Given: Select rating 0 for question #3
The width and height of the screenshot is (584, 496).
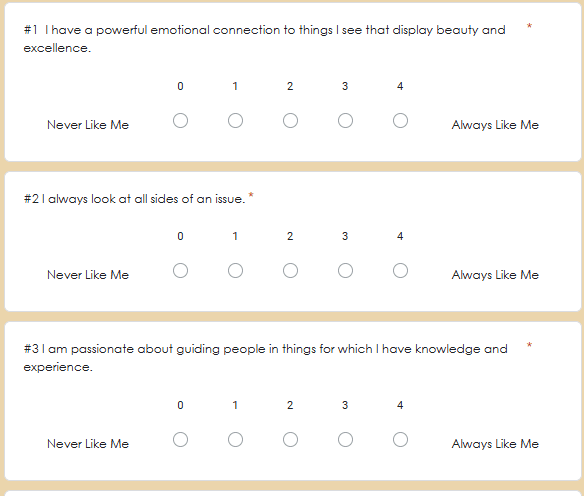Looking at the screenshot, I should click(x=180, y=440).
